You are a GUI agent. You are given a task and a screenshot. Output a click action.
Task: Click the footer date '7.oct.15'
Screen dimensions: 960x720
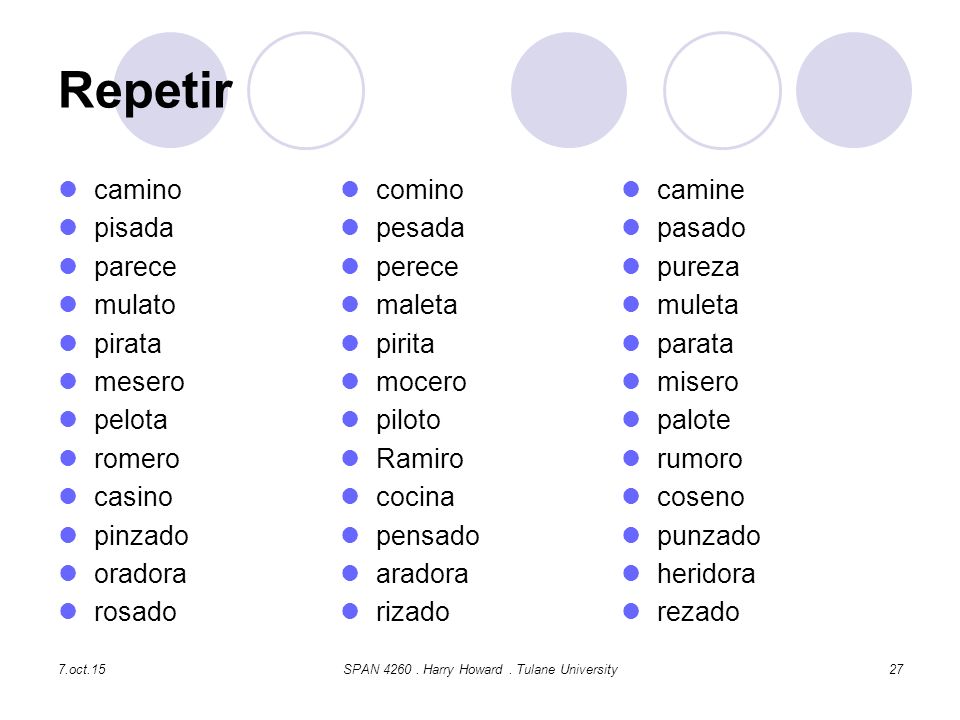pos(82,669)
